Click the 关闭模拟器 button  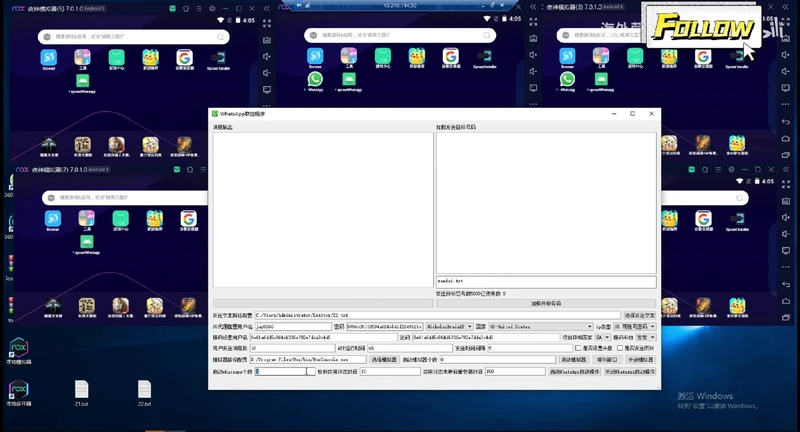coord(640,360)
